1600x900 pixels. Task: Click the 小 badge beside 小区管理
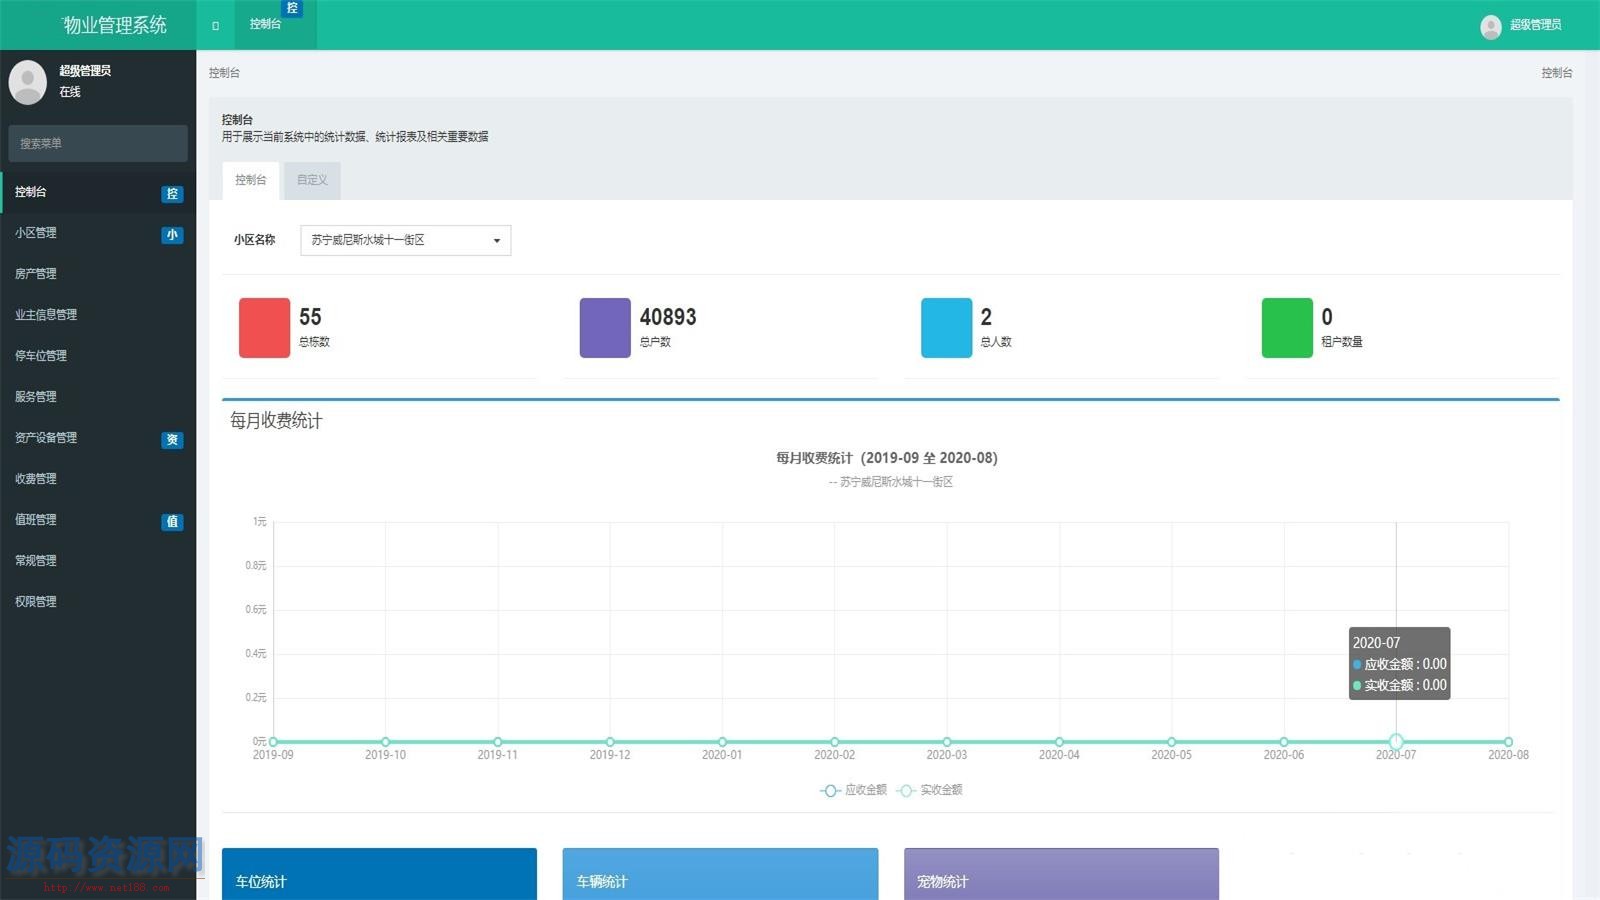pos(172,235)
